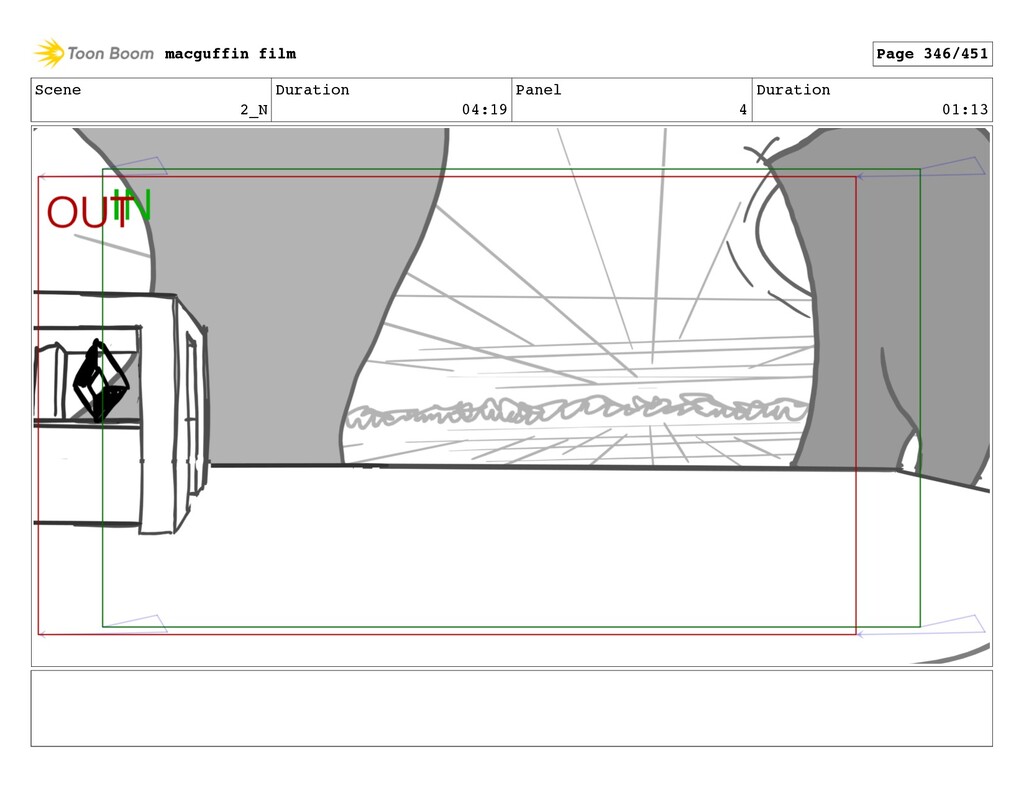Click the panel number value '4'
1024x793 pixels.
[x=743, y=110]
